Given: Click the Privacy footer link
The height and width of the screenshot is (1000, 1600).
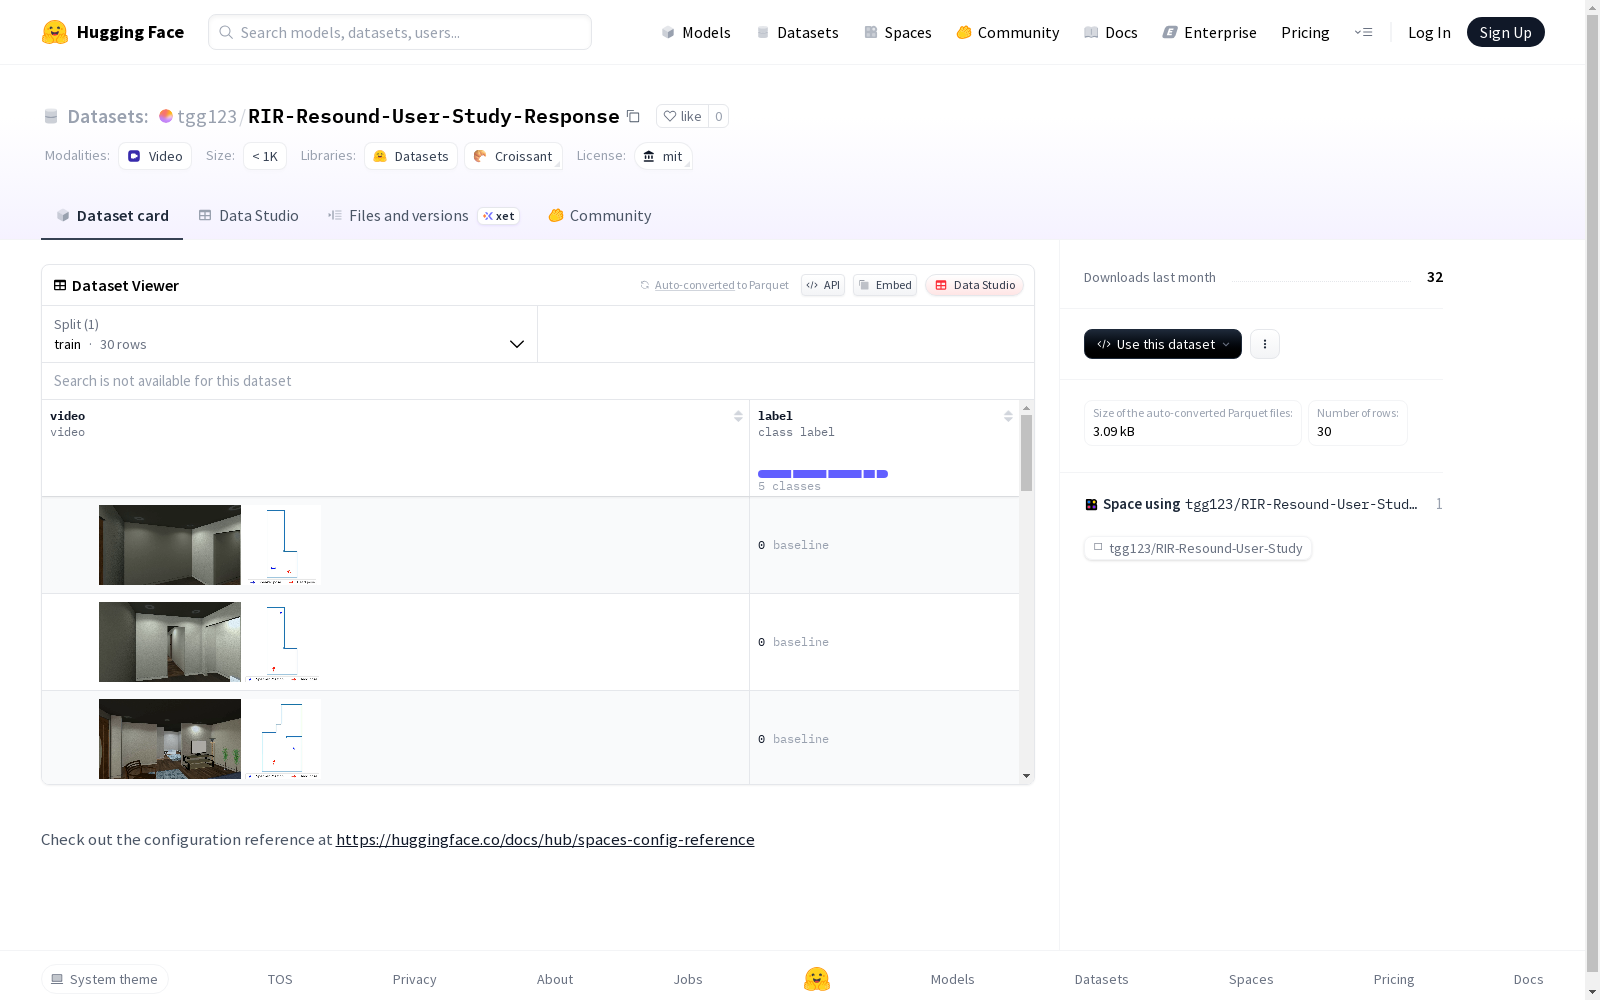Looking at the screenshot, I should 415,979.
